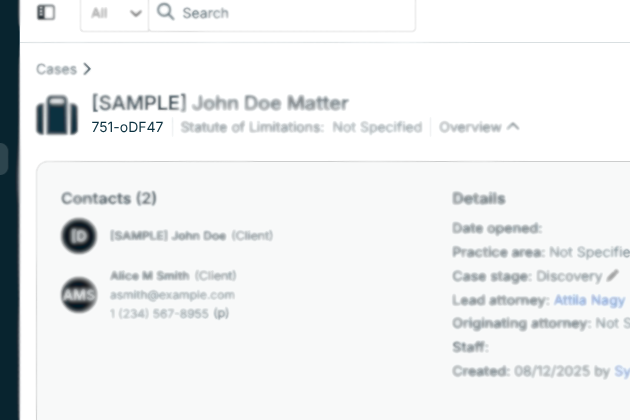
Task: Click the chevron next to Cases
Action: click(x=87, y=69)
